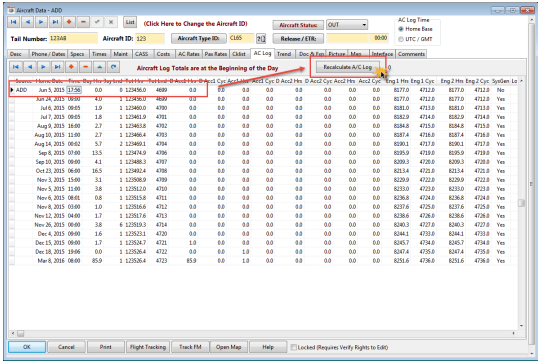The image size is (538, 361).
Task: Confirm with the OK button
Action: coord(27,347)
